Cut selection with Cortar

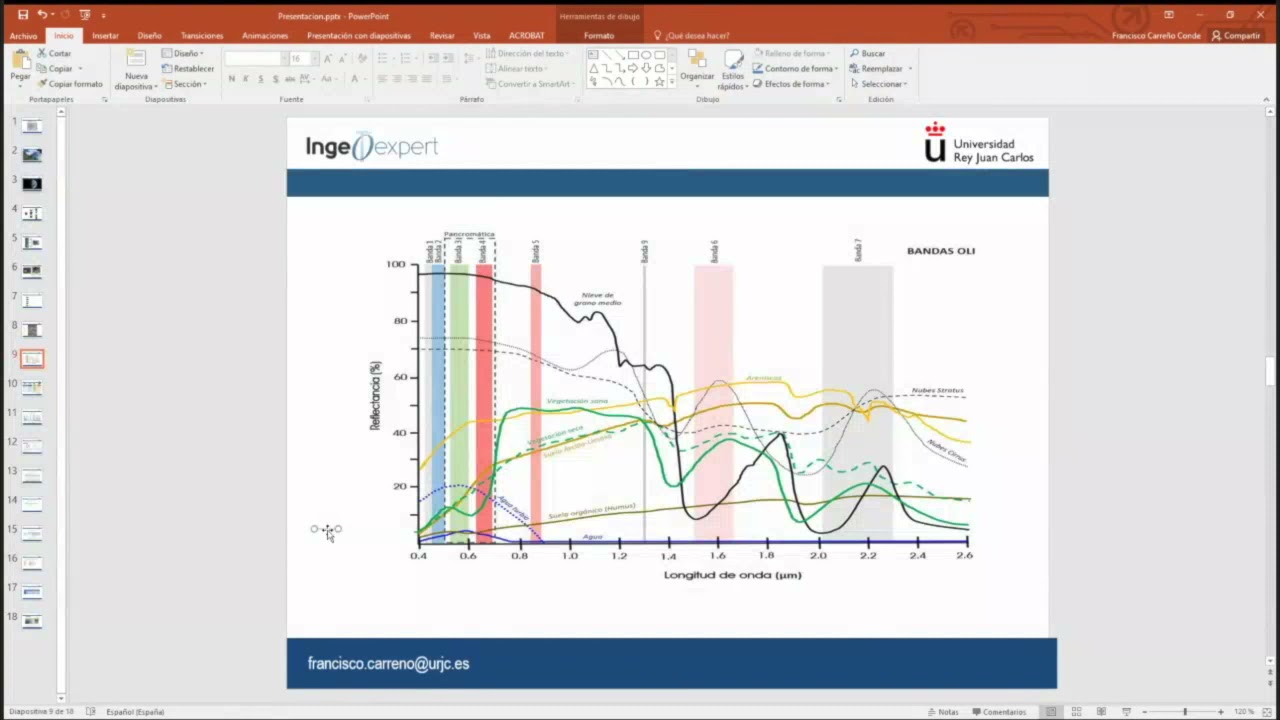coord(54,53)
